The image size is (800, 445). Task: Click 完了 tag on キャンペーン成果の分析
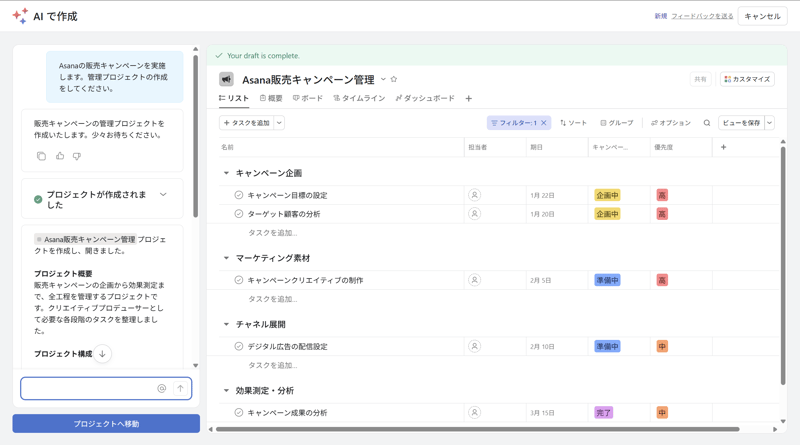[x=604, y=412]
